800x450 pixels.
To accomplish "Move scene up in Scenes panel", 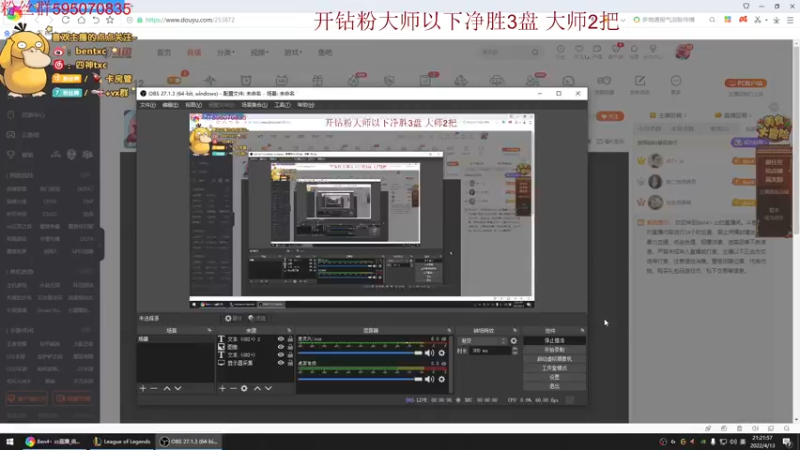I will (167, 388).
